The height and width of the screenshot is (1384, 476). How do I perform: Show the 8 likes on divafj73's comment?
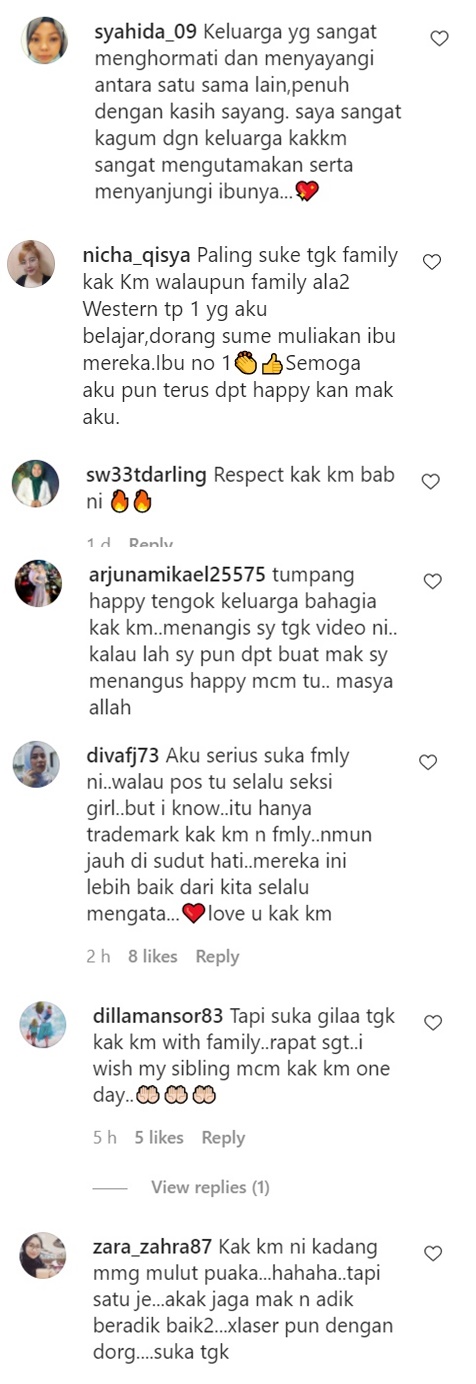[152, 956]
